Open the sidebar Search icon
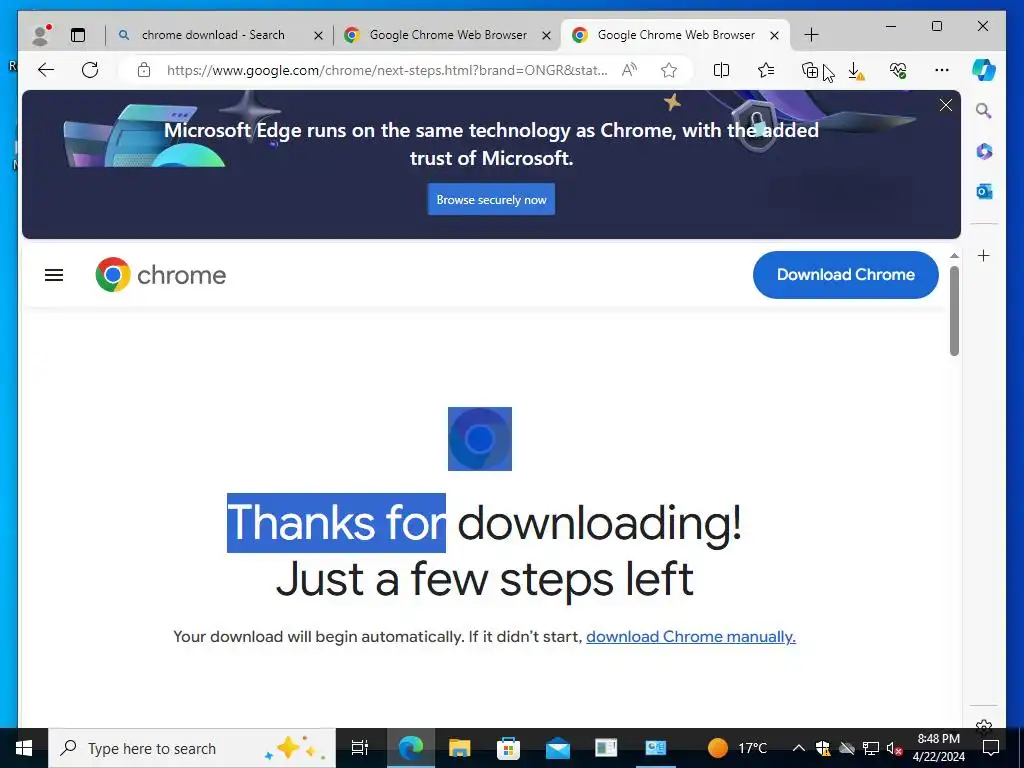1024x768 pixels. pos(984,111)
